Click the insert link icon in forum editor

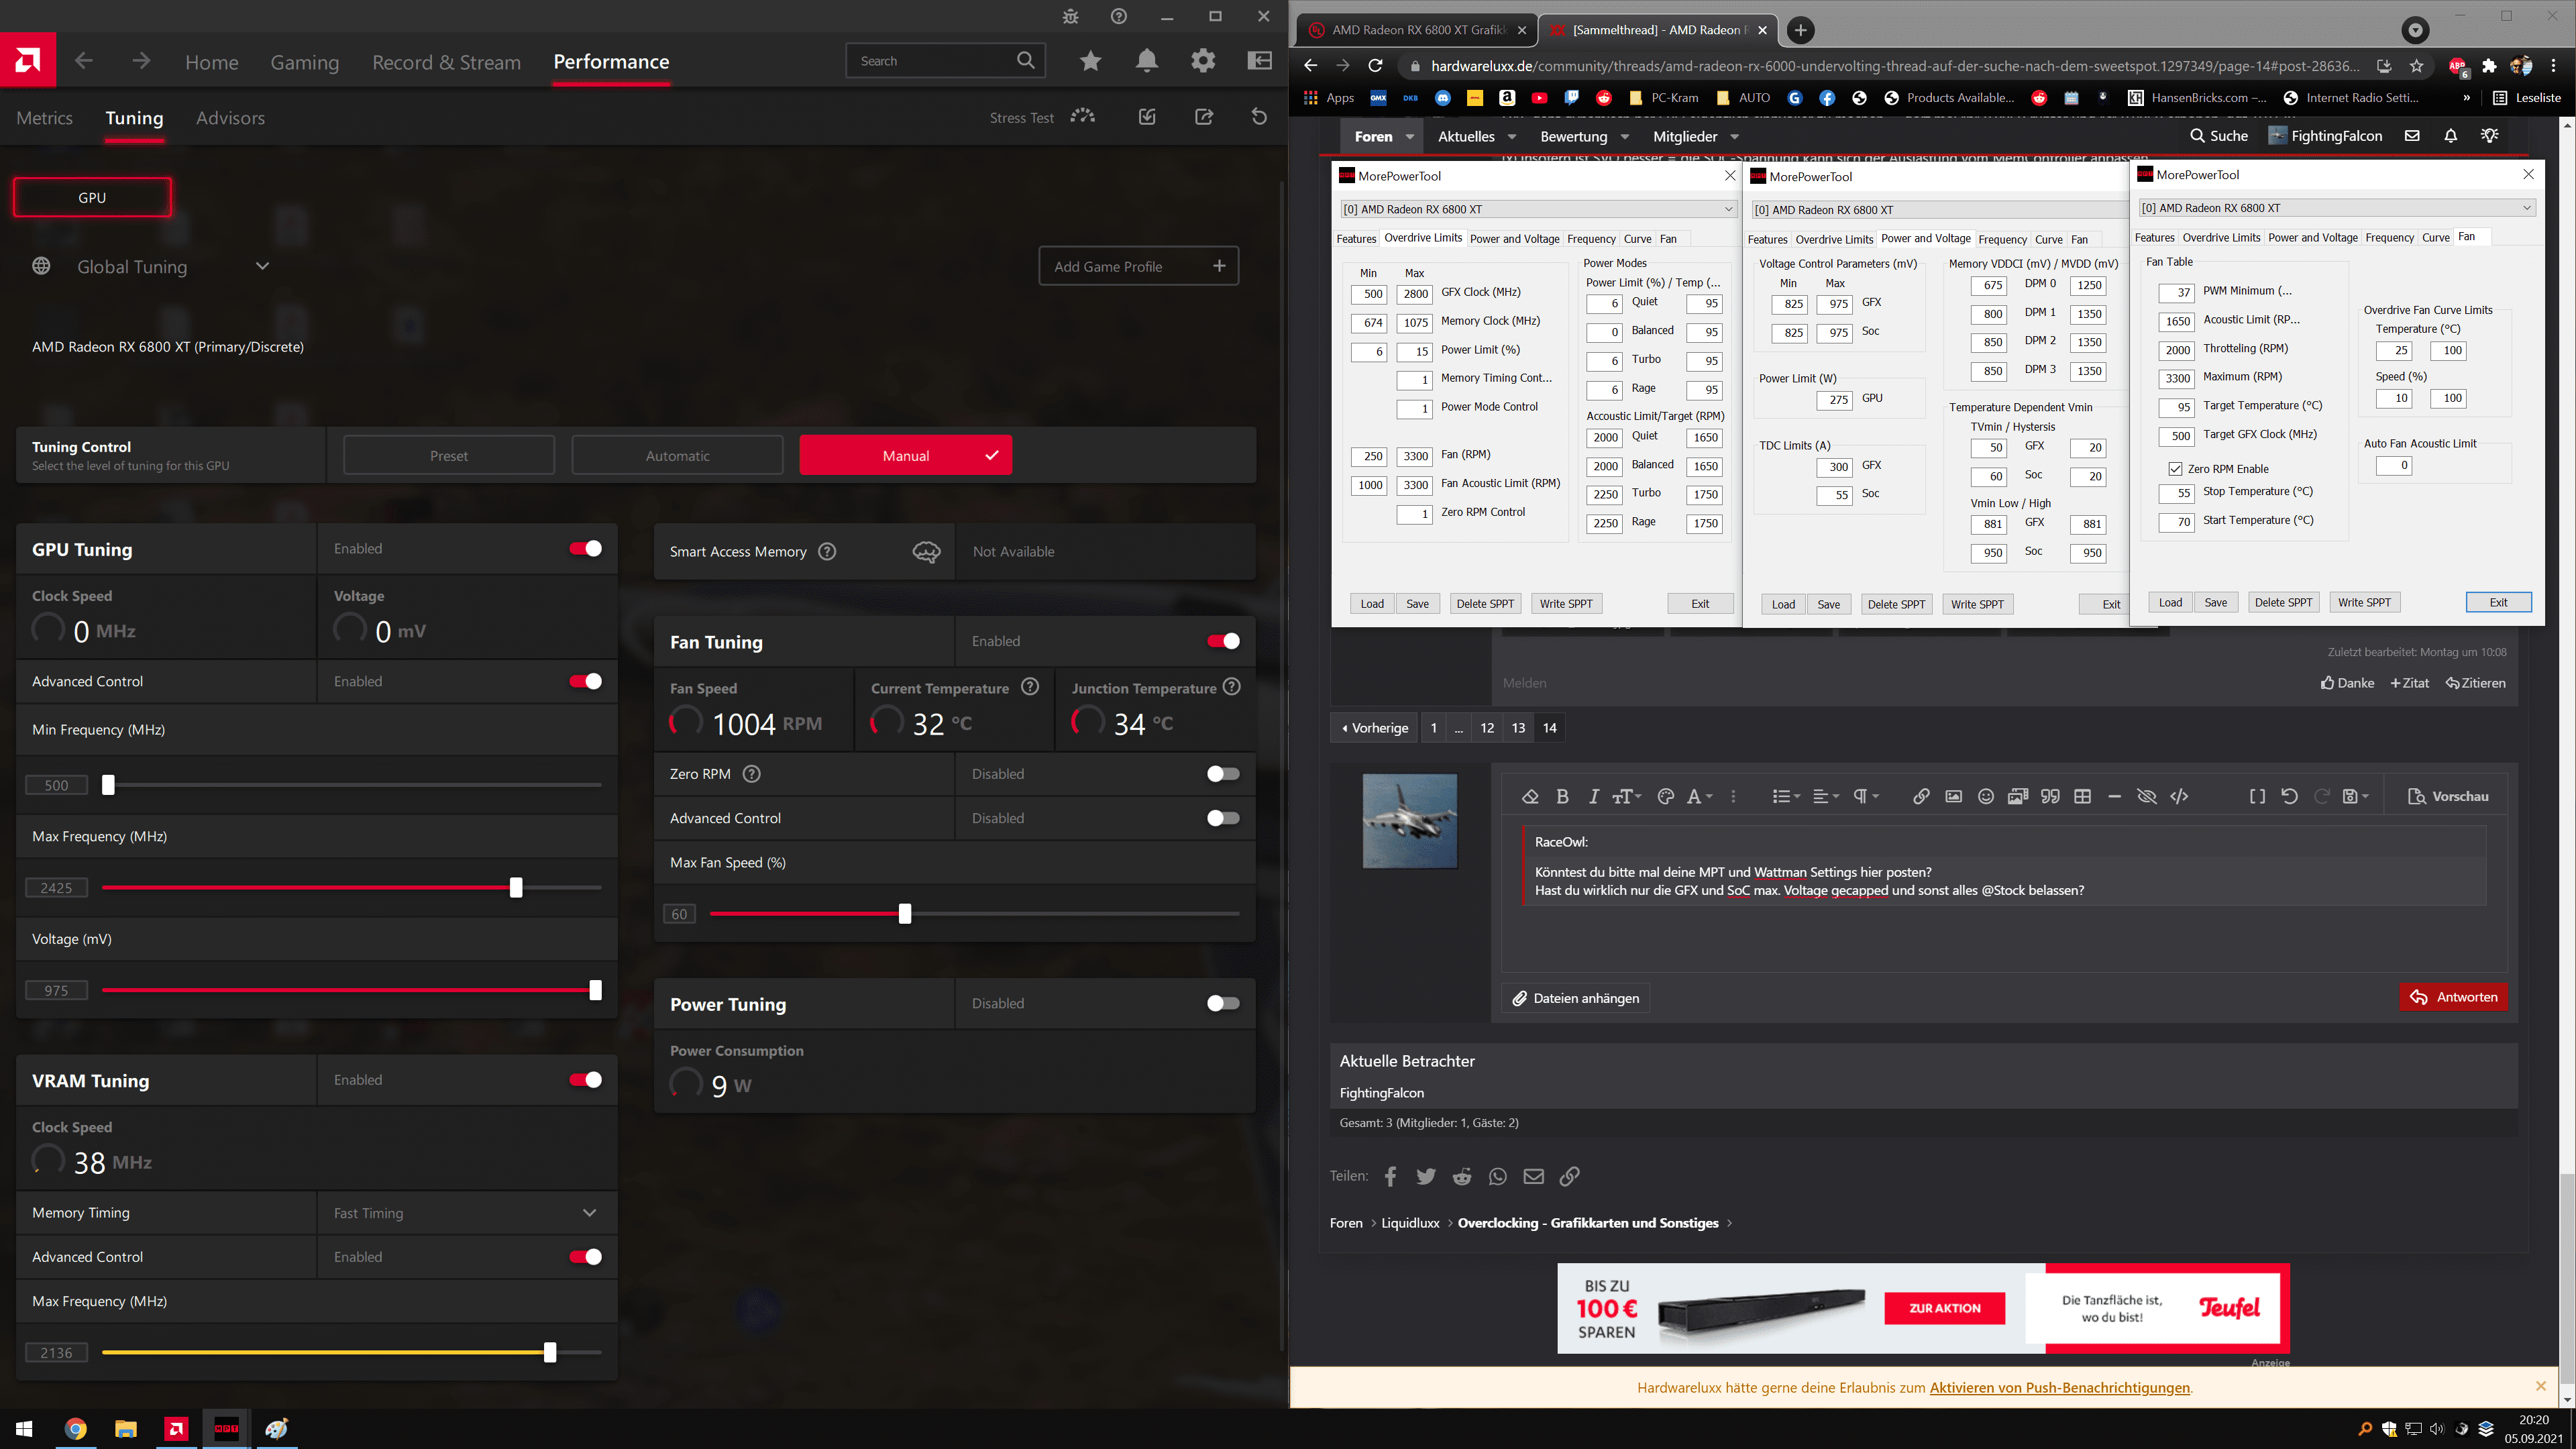coord(1921,796)
